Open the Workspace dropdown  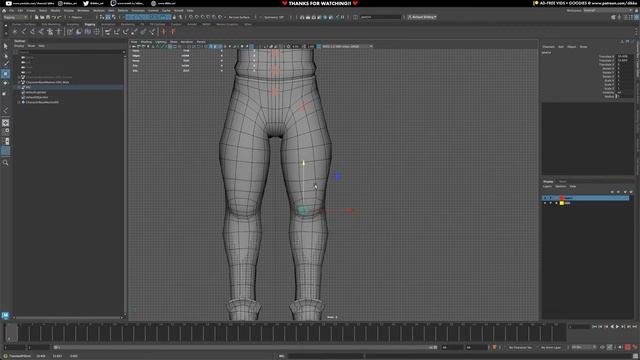point(608,10)
